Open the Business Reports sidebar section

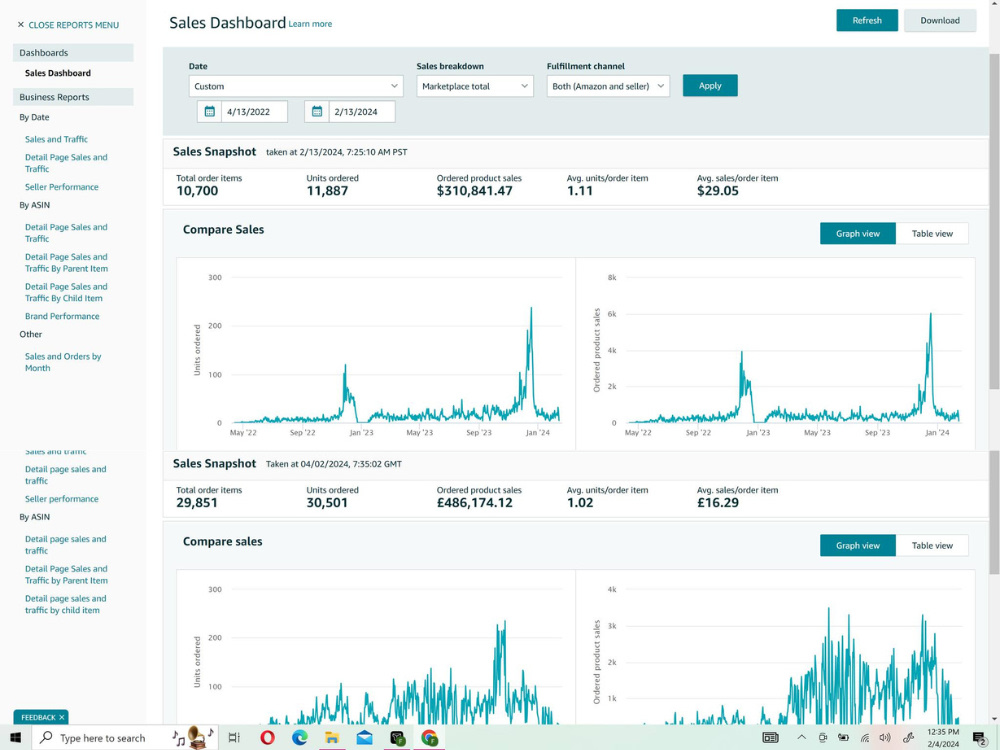73,97
